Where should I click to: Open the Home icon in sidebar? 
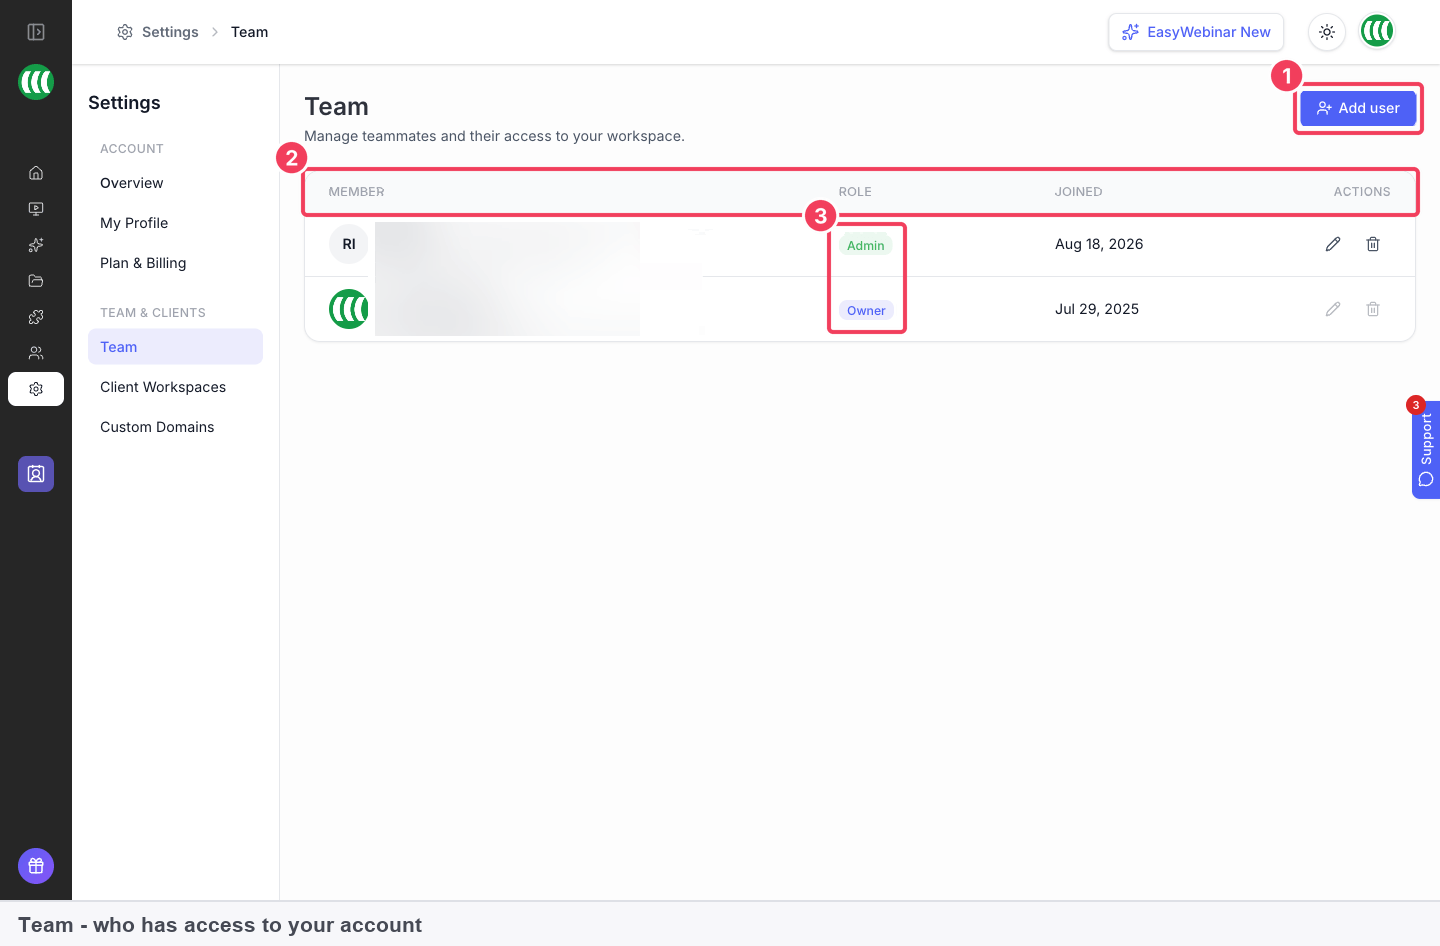36,173
